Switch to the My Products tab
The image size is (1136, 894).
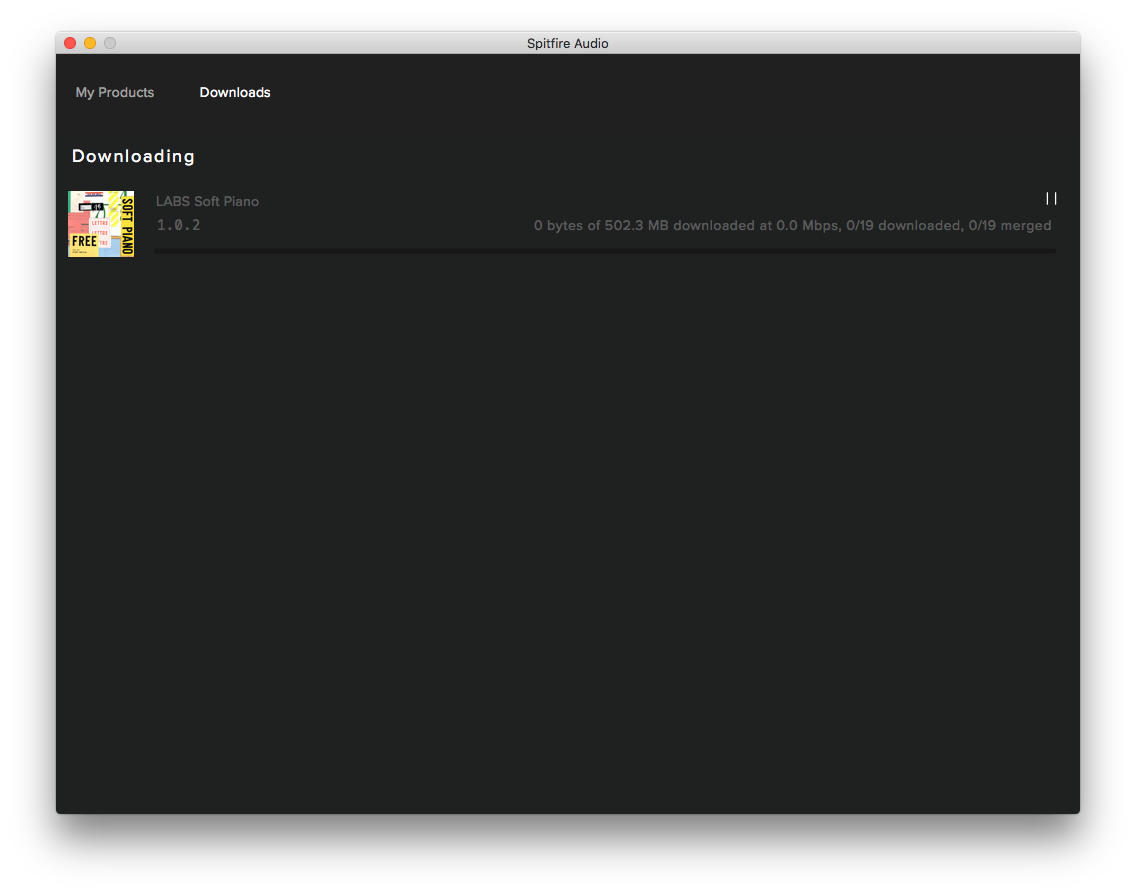point(115,93)
